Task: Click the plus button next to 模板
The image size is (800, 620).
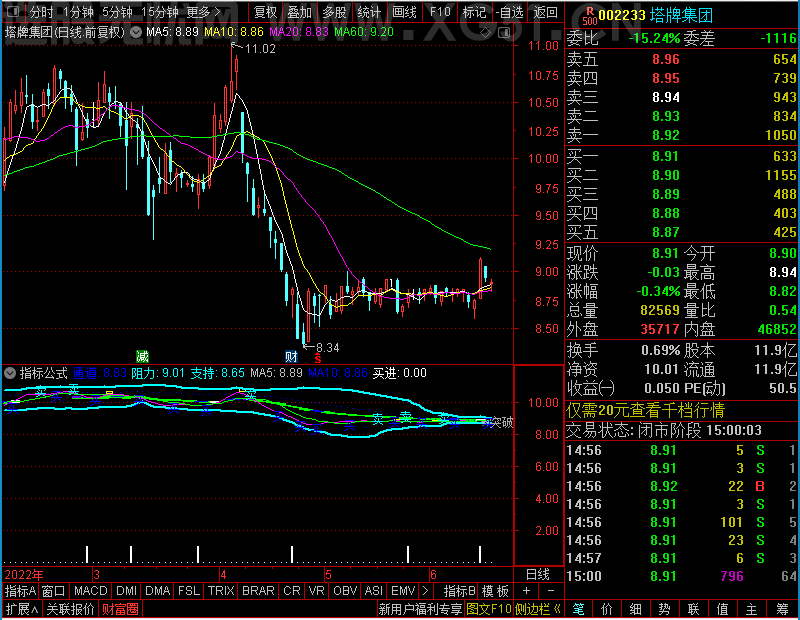Action: [526, 591]
